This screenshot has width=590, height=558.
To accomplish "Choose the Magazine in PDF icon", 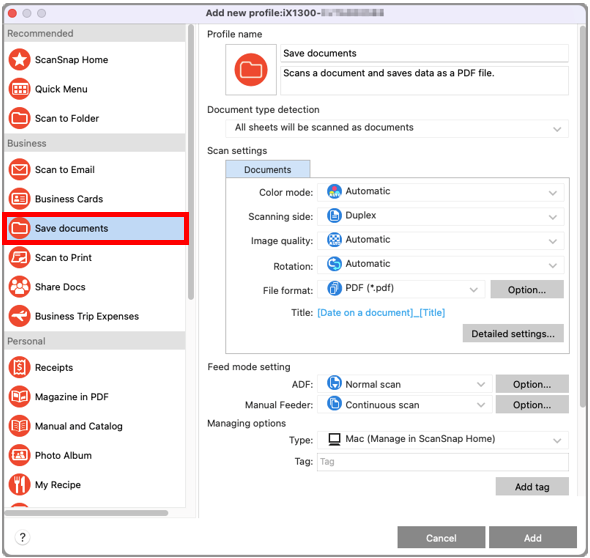I will click(20, 397).
